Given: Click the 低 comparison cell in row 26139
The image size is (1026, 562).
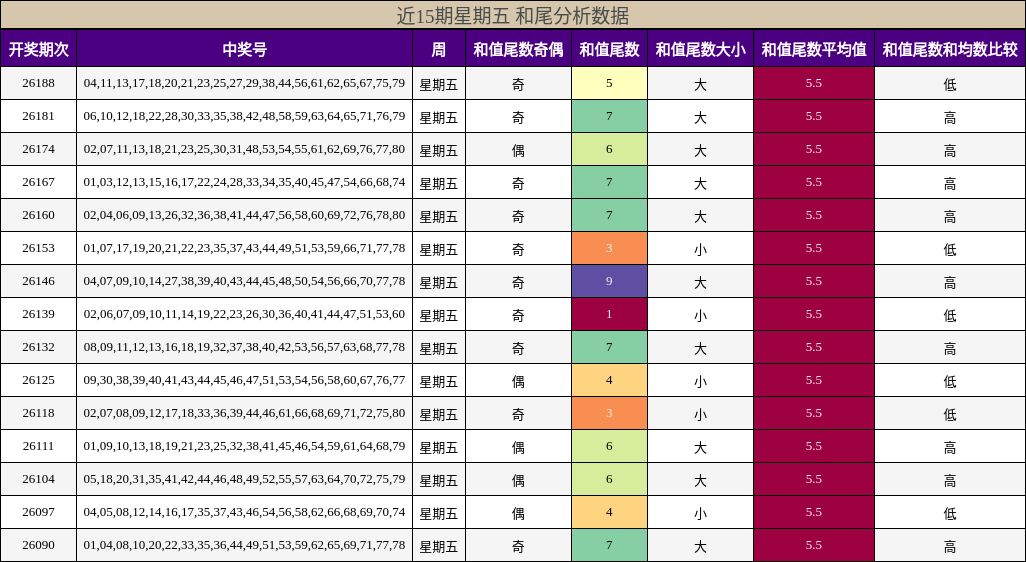Looking at the screenshot, I should [x=950, y=315].
